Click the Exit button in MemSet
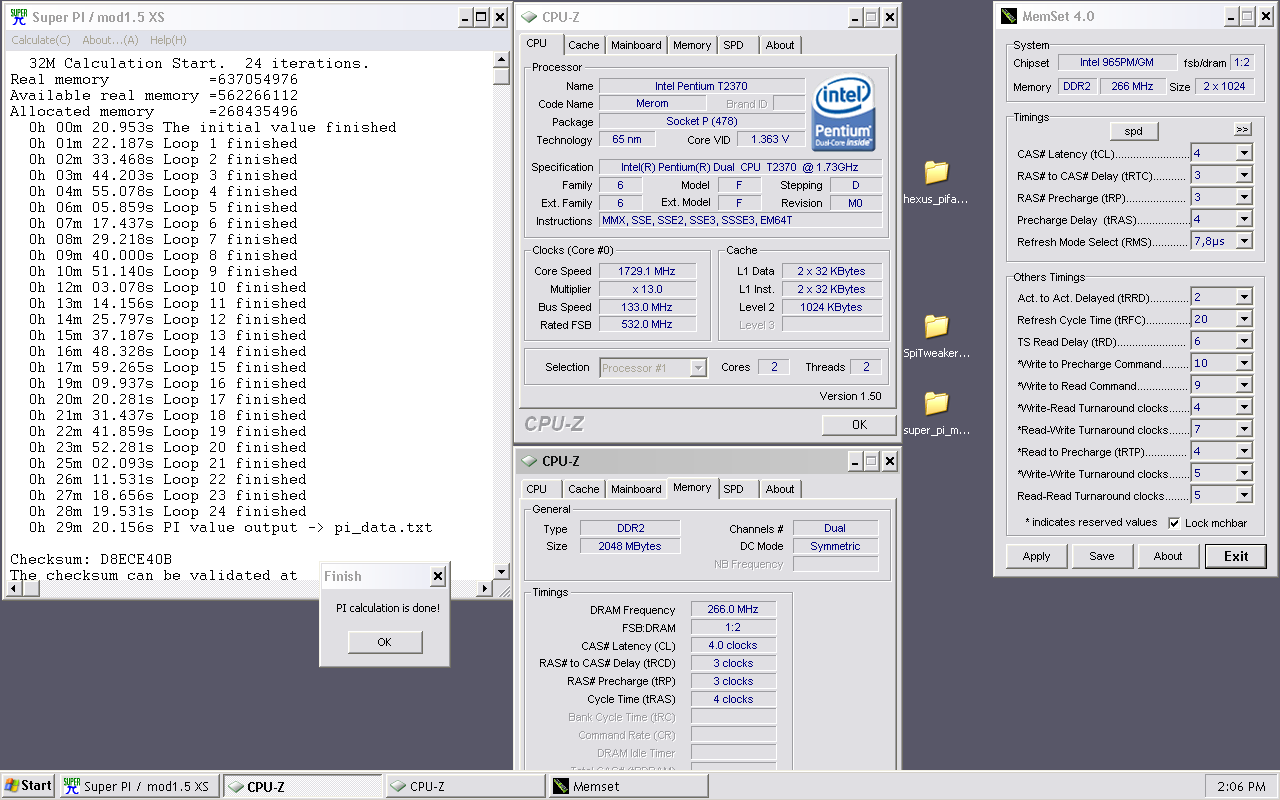The height and width of the screenshot is (800, 1280). pyautogui.click(x=1236, y=556)
